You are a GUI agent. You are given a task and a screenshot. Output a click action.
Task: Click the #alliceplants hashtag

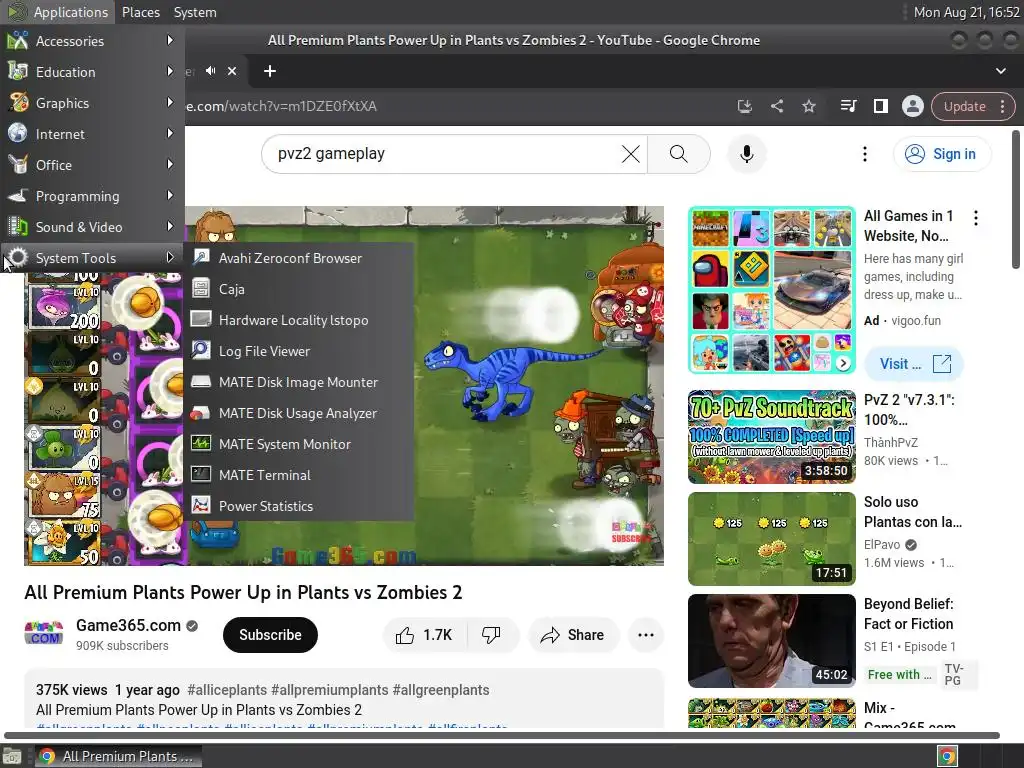tap(227, 690)
